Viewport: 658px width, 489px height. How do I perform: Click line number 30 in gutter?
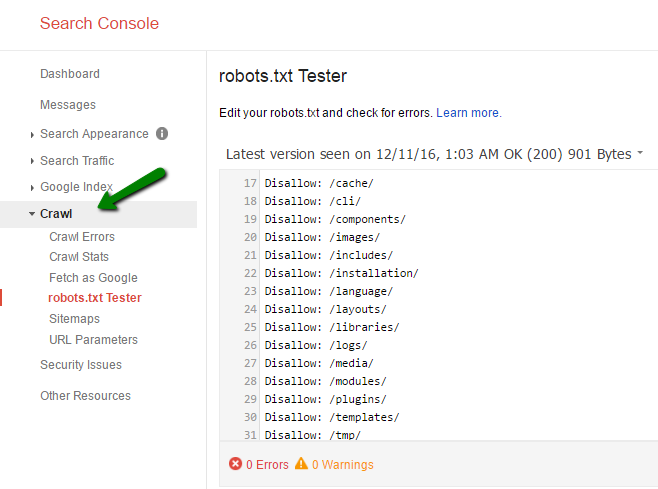(250, 417)
